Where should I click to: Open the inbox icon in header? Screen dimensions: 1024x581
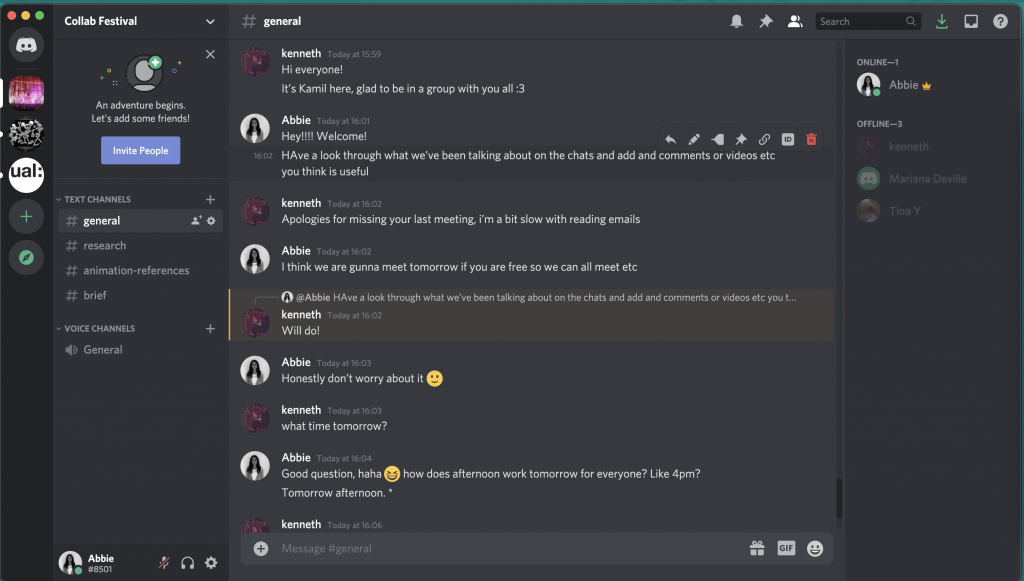(970, 21)
